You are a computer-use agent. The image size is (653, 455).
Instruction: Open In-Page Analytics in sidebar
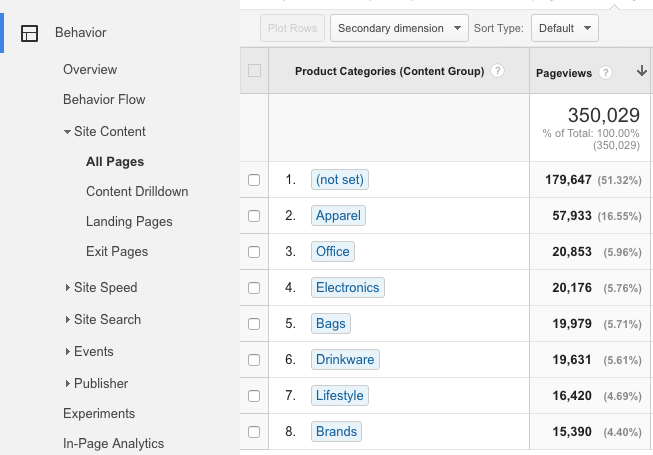tap(113, 443)
